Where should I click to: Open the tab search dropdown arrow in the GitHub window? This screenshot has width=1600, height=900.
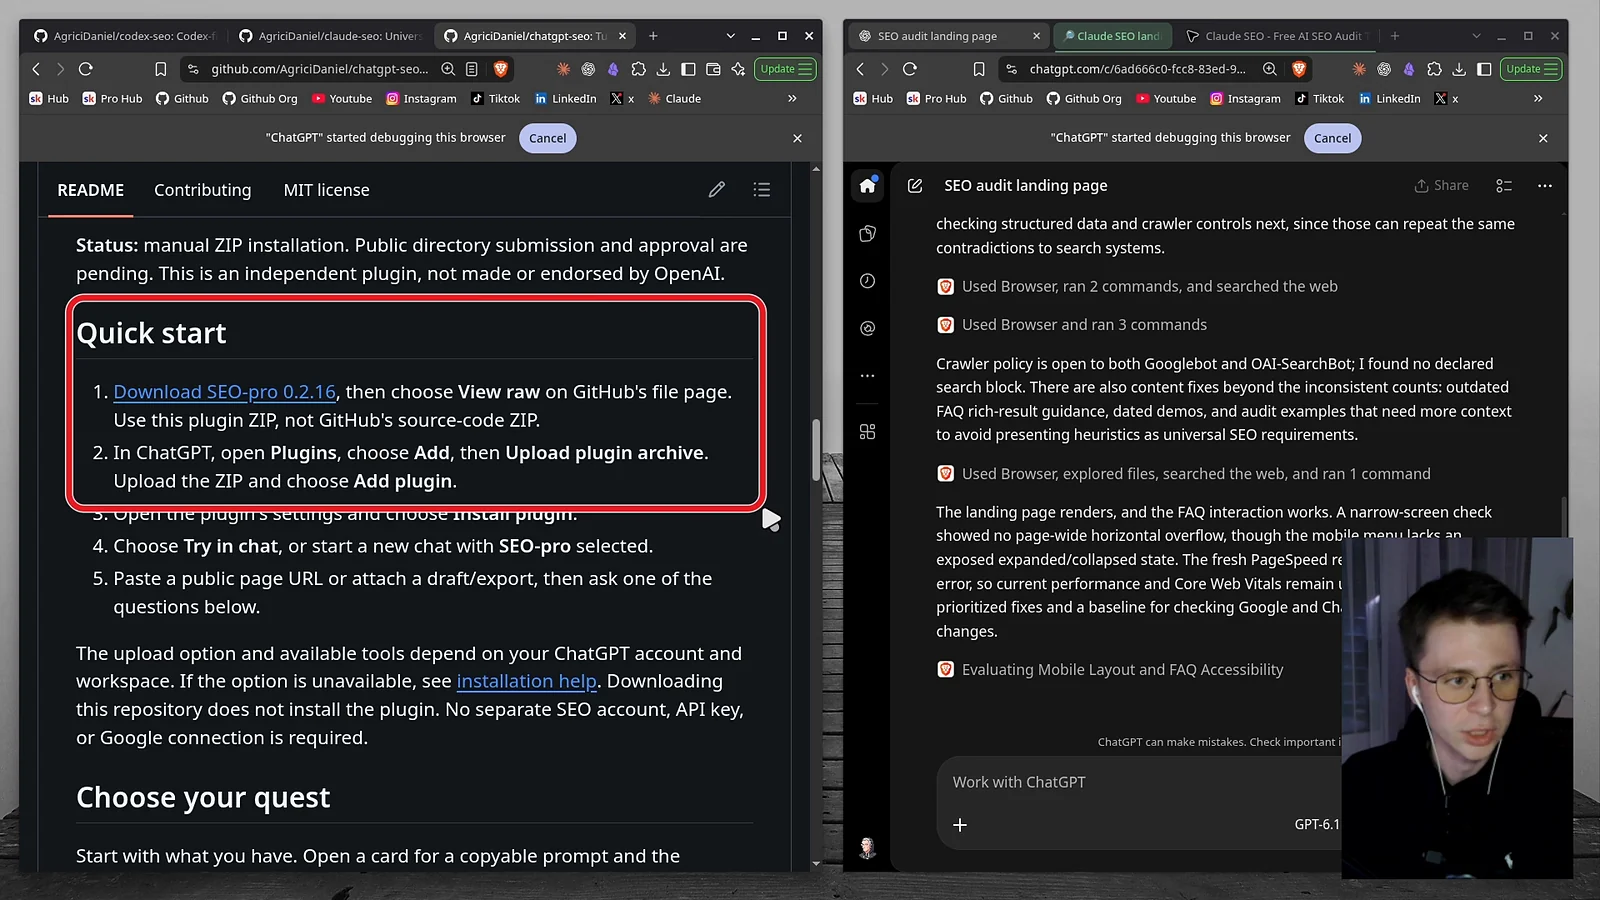click(x=731, y=36)
